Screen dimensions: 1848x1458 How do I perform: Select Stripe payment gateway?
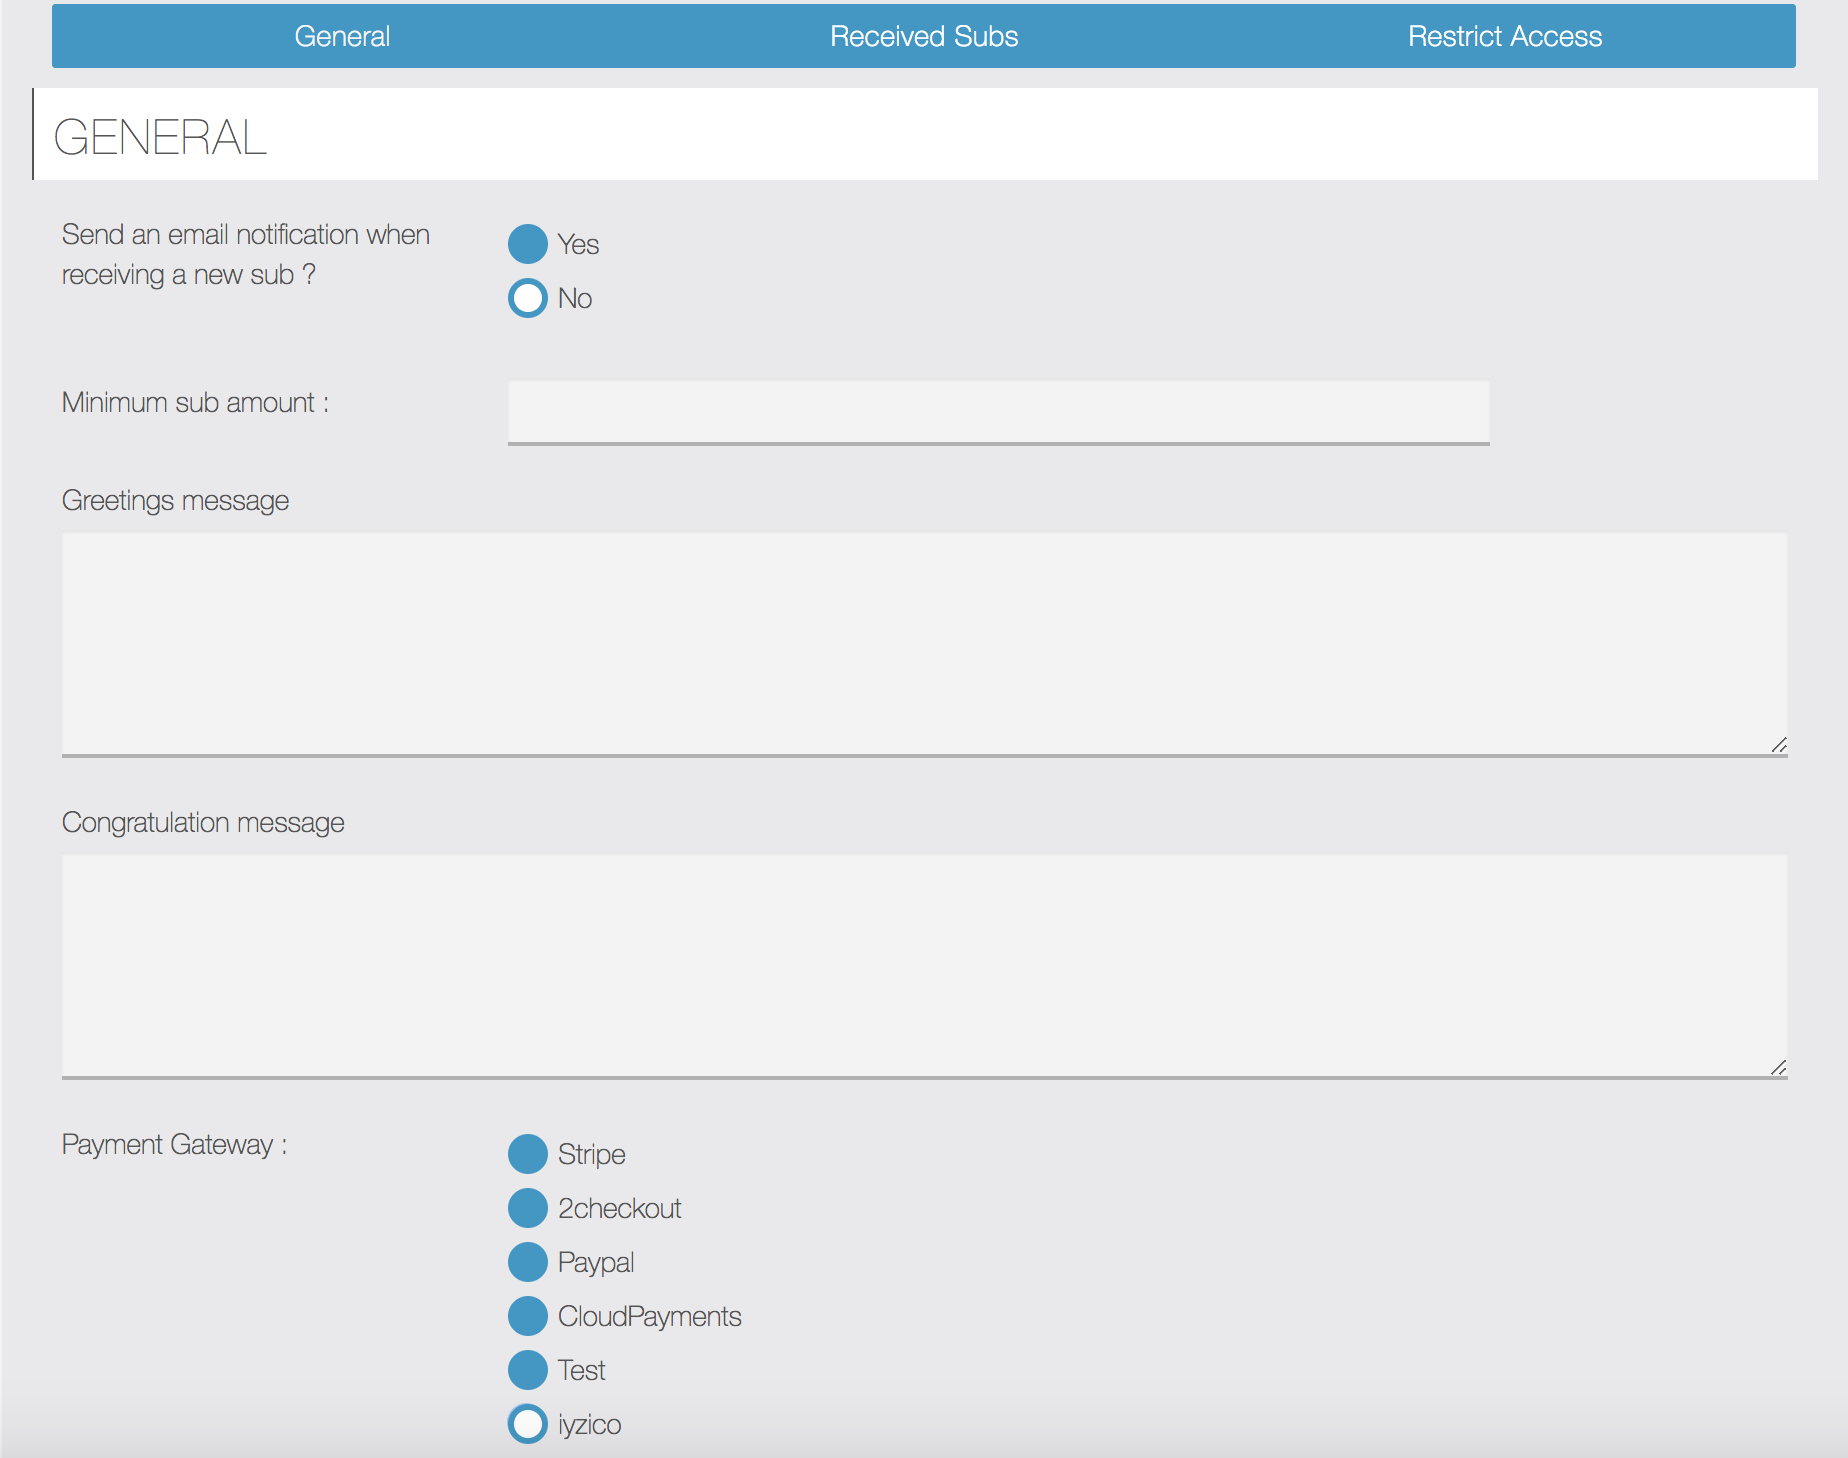528,1154
